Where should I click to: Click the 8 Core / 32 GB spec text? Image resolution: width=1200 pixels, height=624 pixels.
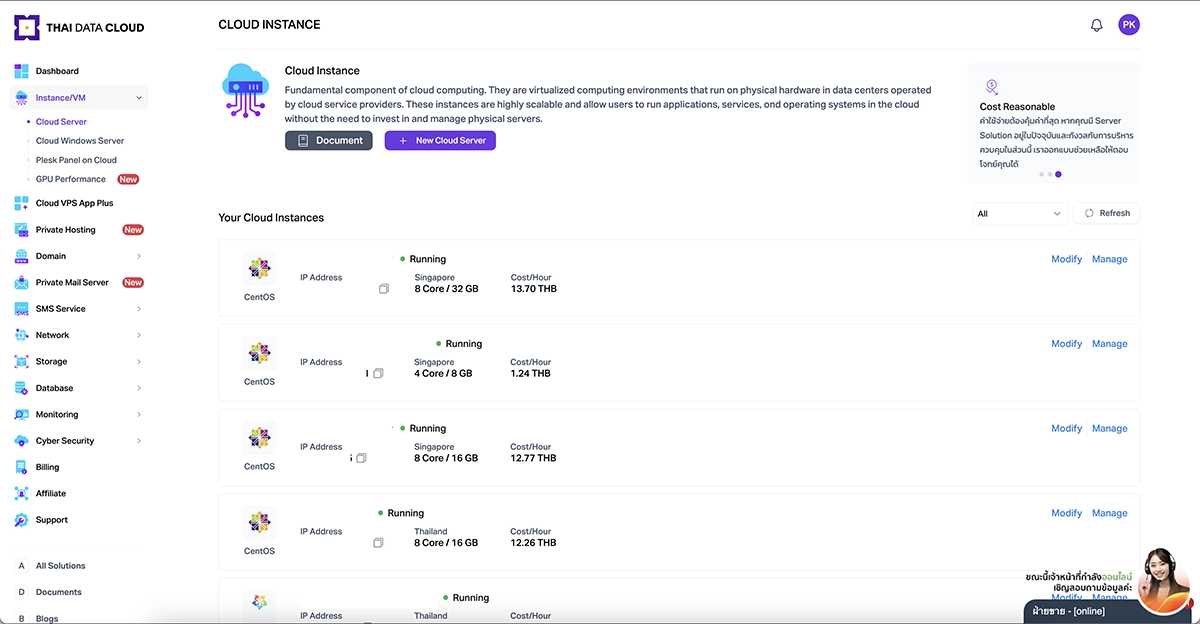(446, 289)
